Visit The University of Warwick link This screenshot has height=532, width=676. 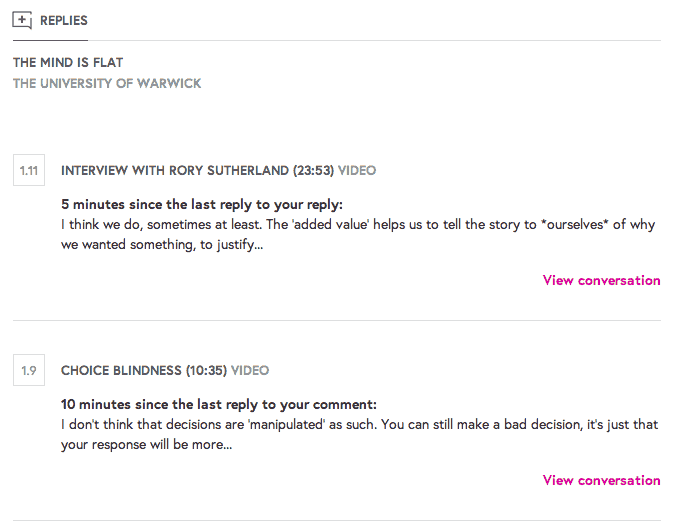(x=107, y=83)
